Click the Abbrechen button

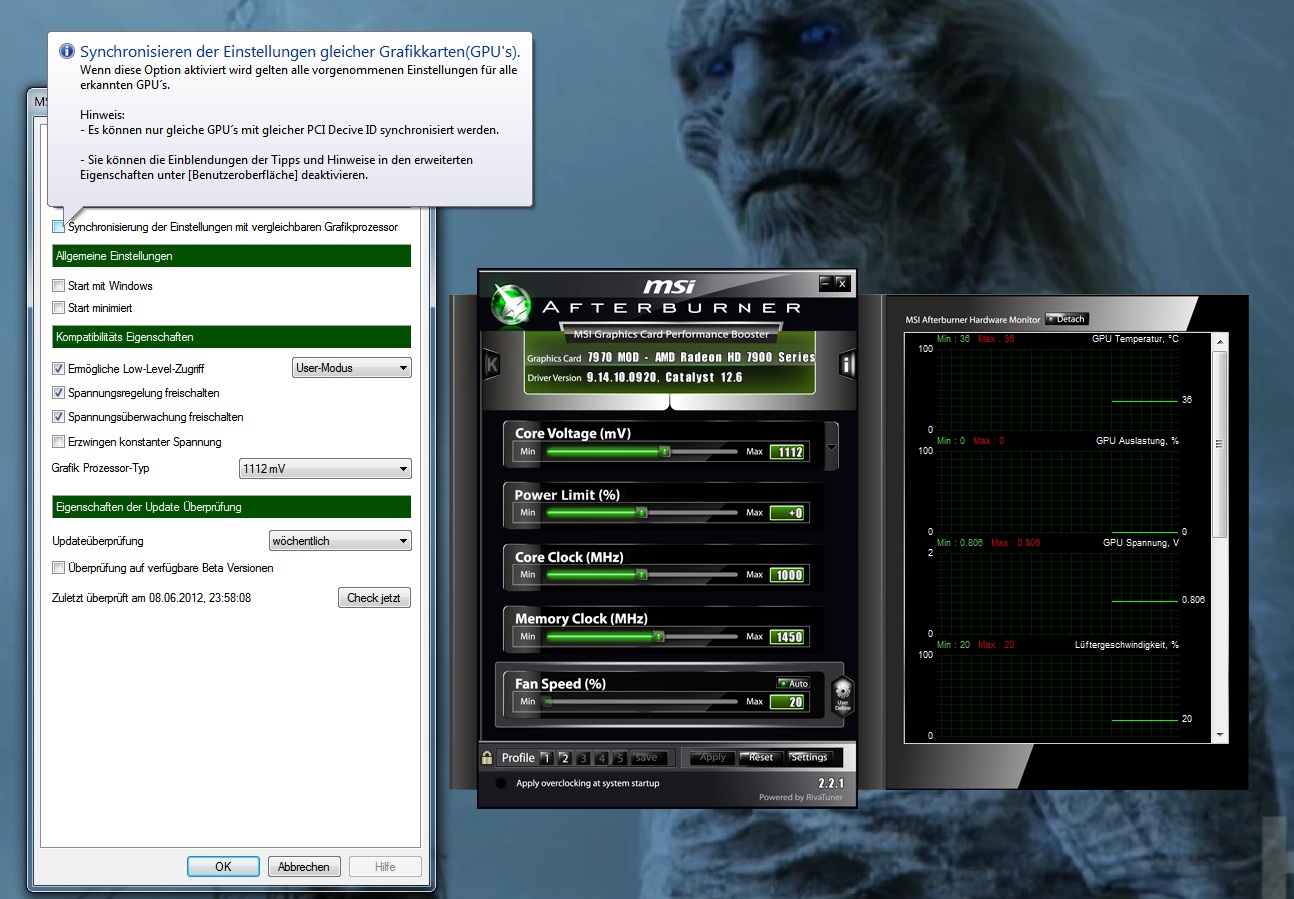pos(304,867)
